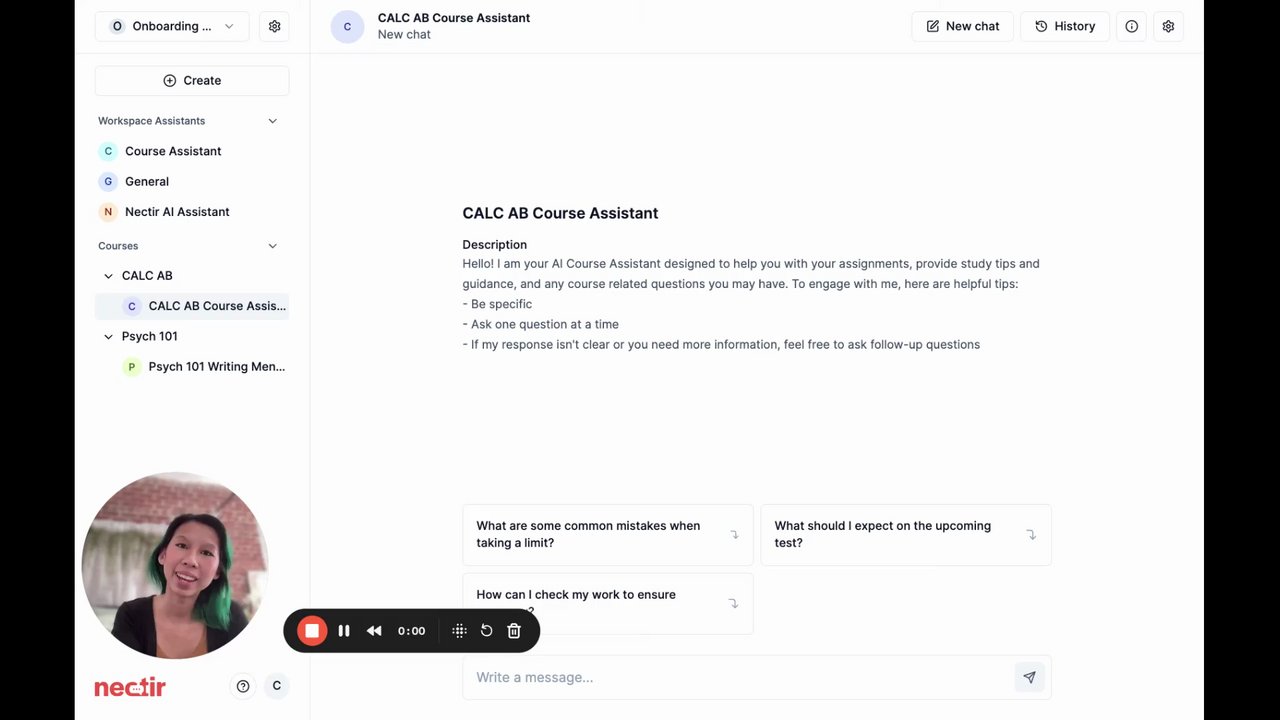The image size is (1280, 720).
Task: Pause the recording
Action: point(344,631)
